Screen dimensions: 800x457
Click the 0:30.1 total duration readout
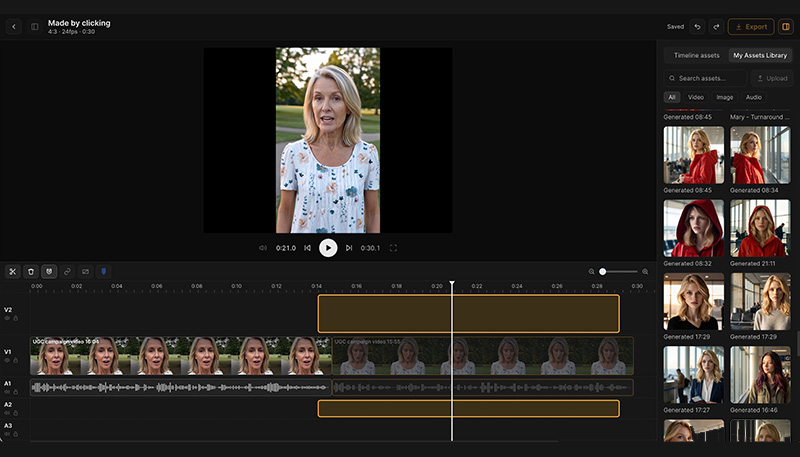tap(370, 248)
